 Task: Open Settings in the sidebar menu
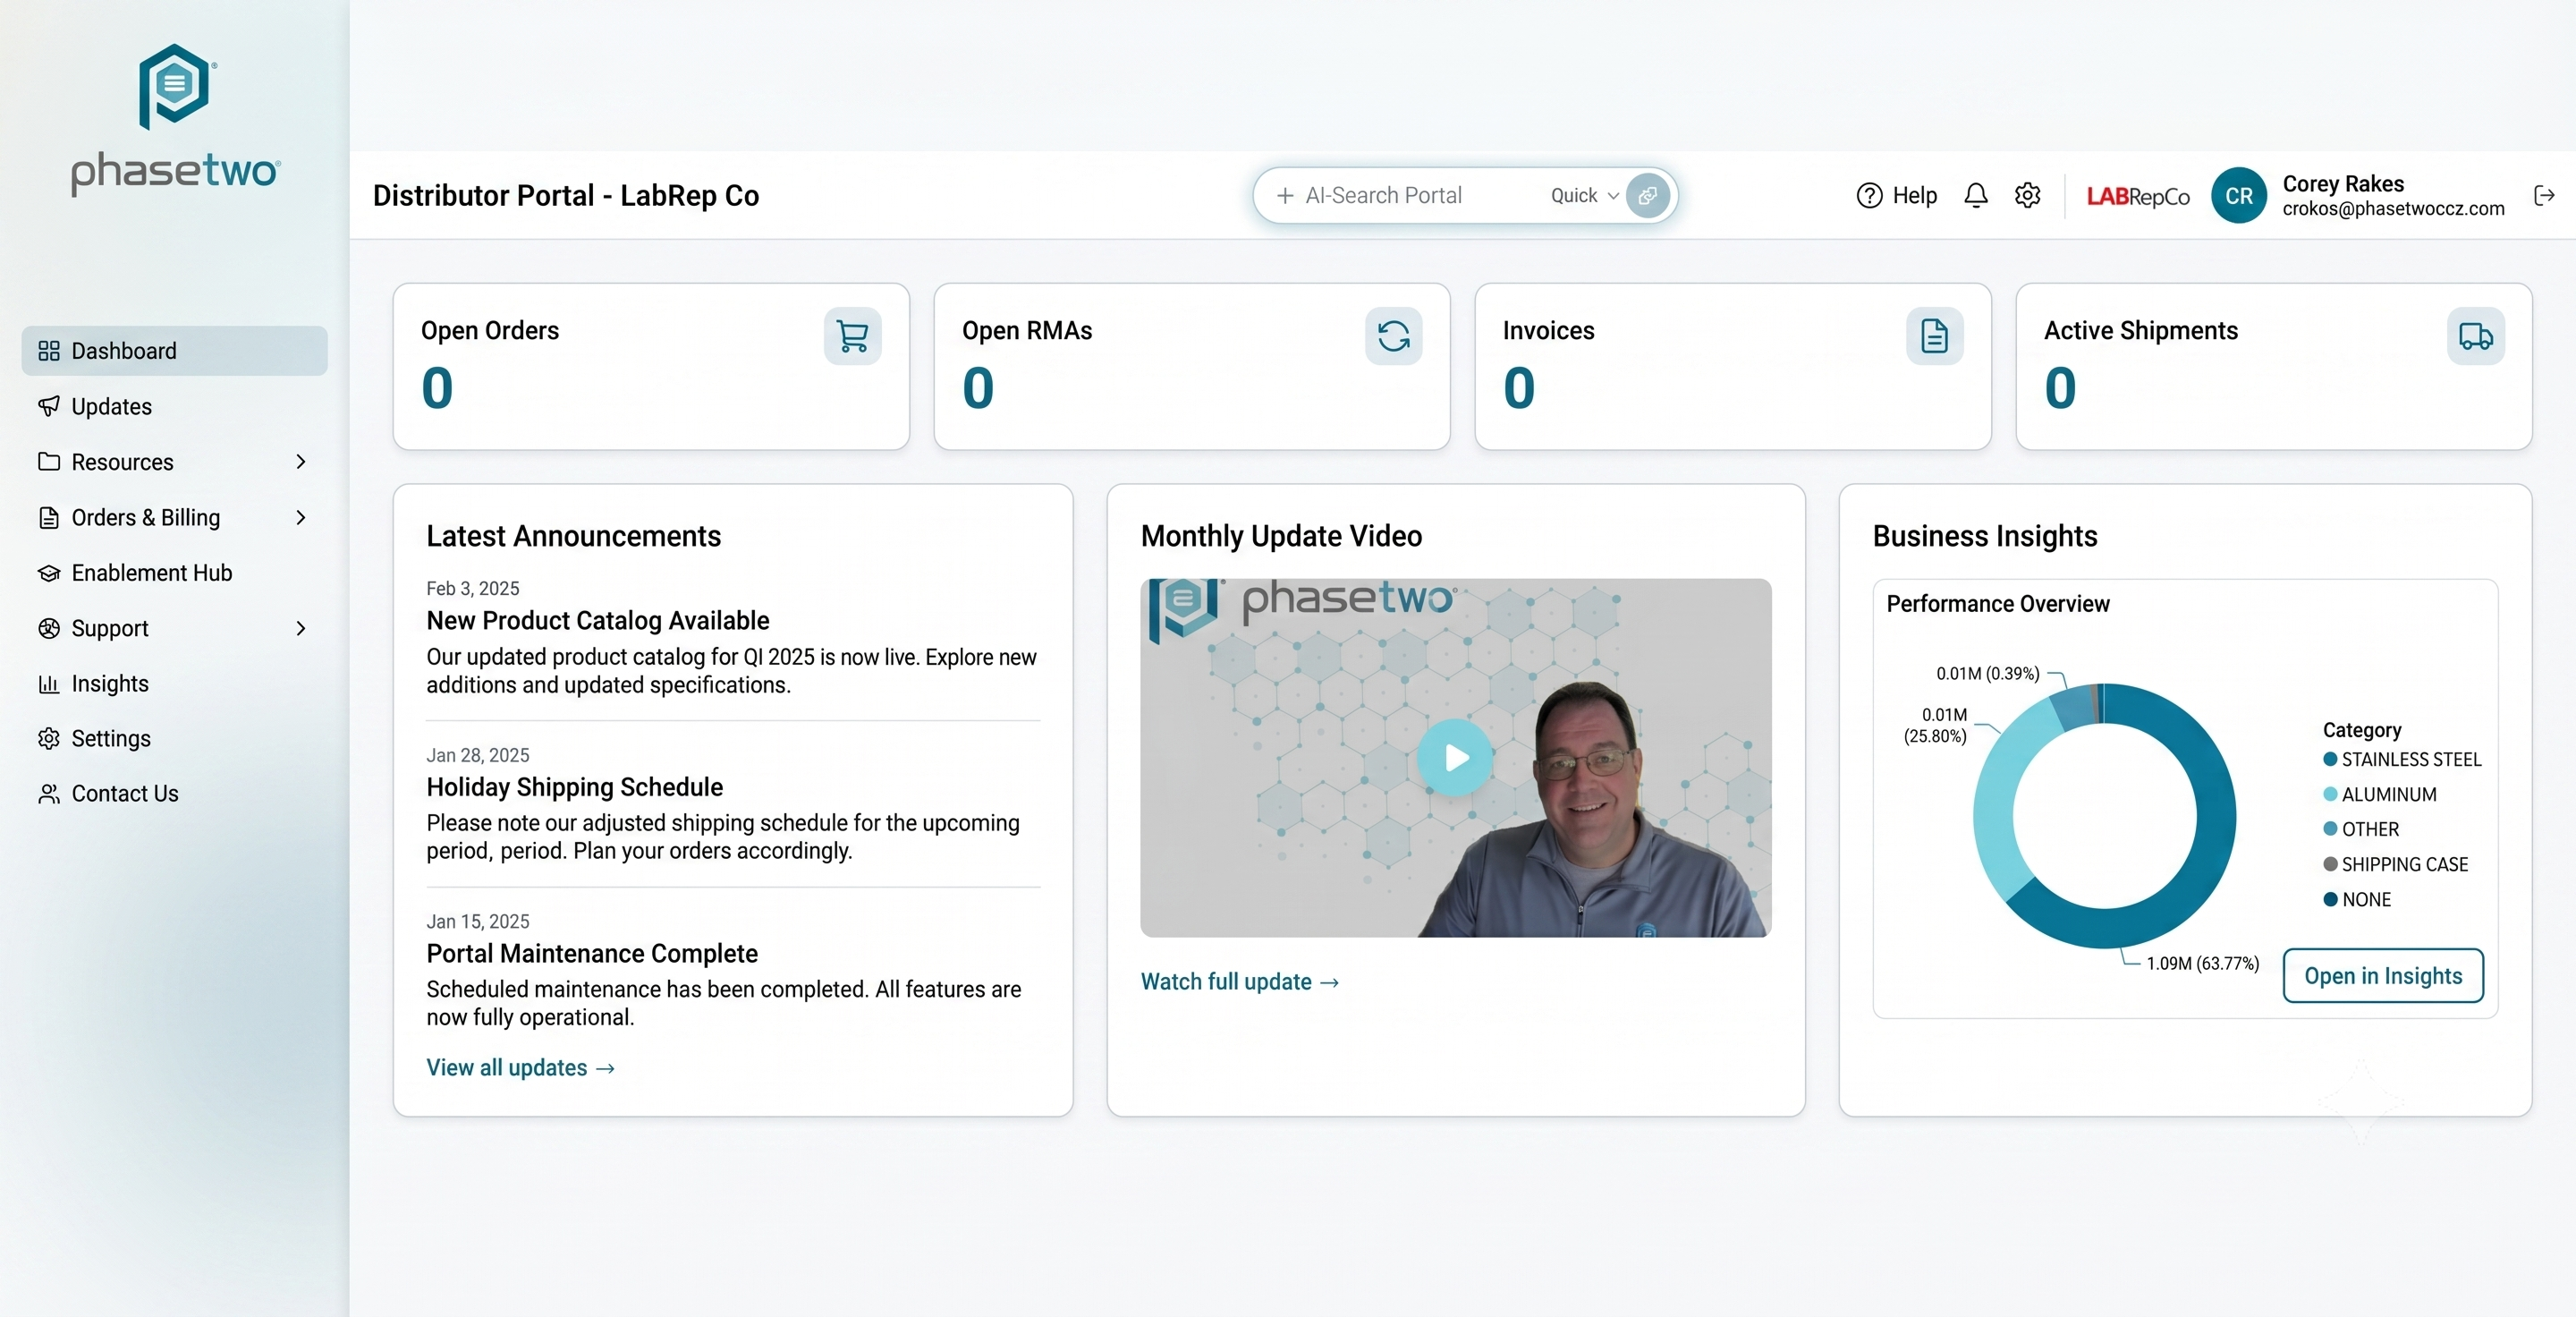[174, 738]
